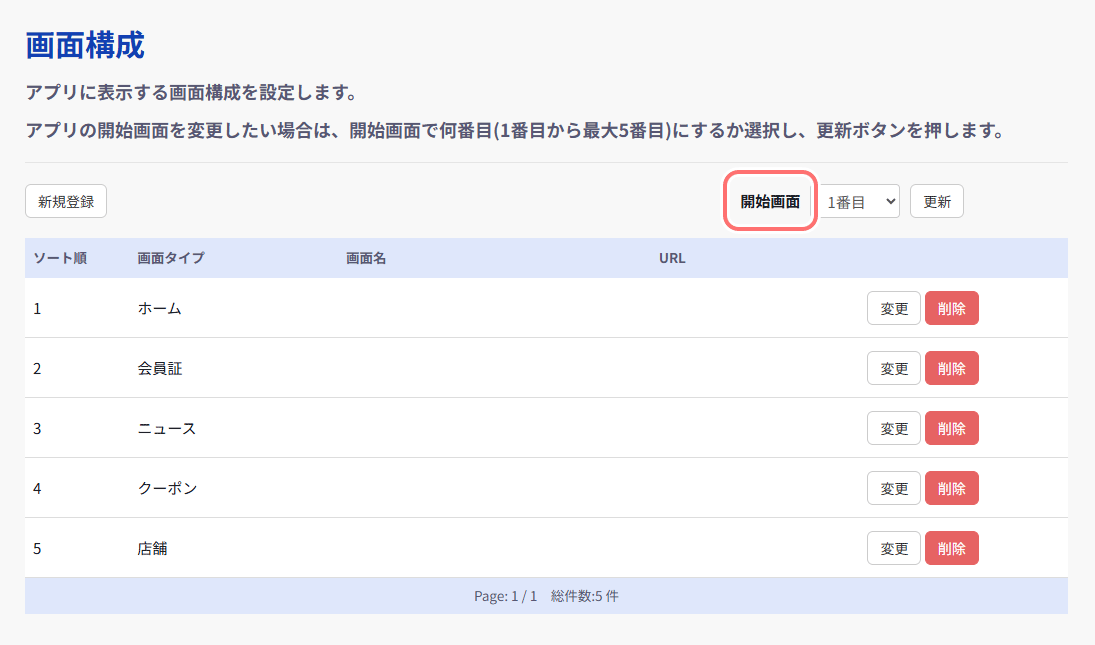Click 変更 for the クーポン row

pyautogui.click(x=893, y=488)
